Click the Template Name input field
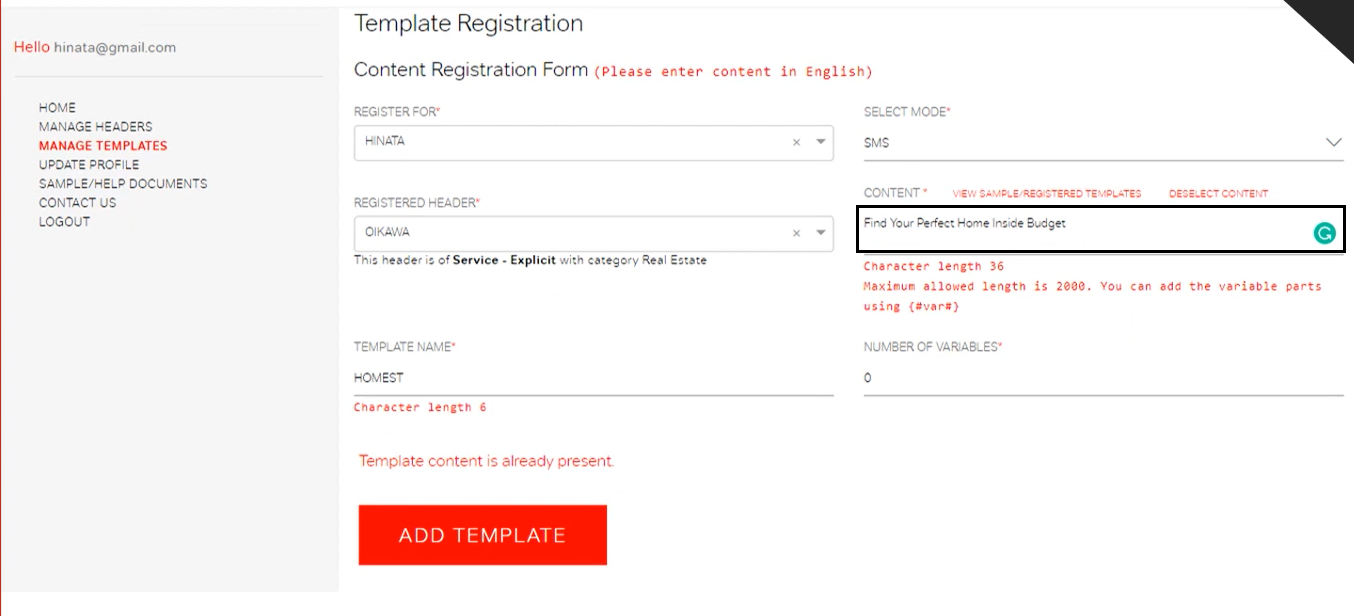The image size is (1354, 616). pos(593,378)
